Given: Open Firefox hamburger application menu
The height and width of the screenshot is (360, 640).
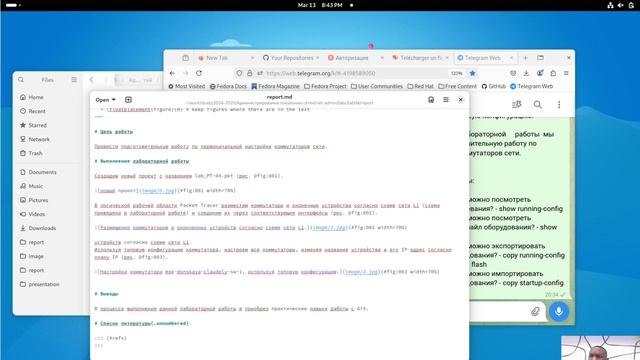Looking at the screenshot, I should coord(566,73).
